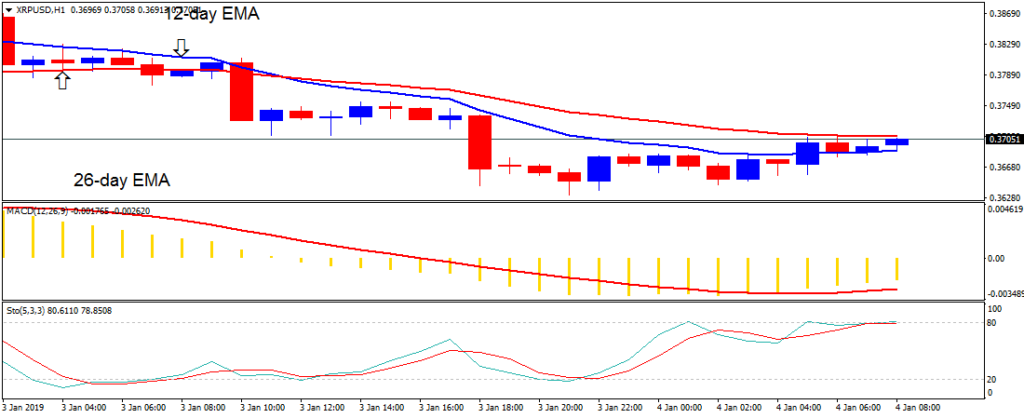Select the 4 Jan 08:00 time axis label
This screenshot has width=1024, height=418.
pos(913,408)
